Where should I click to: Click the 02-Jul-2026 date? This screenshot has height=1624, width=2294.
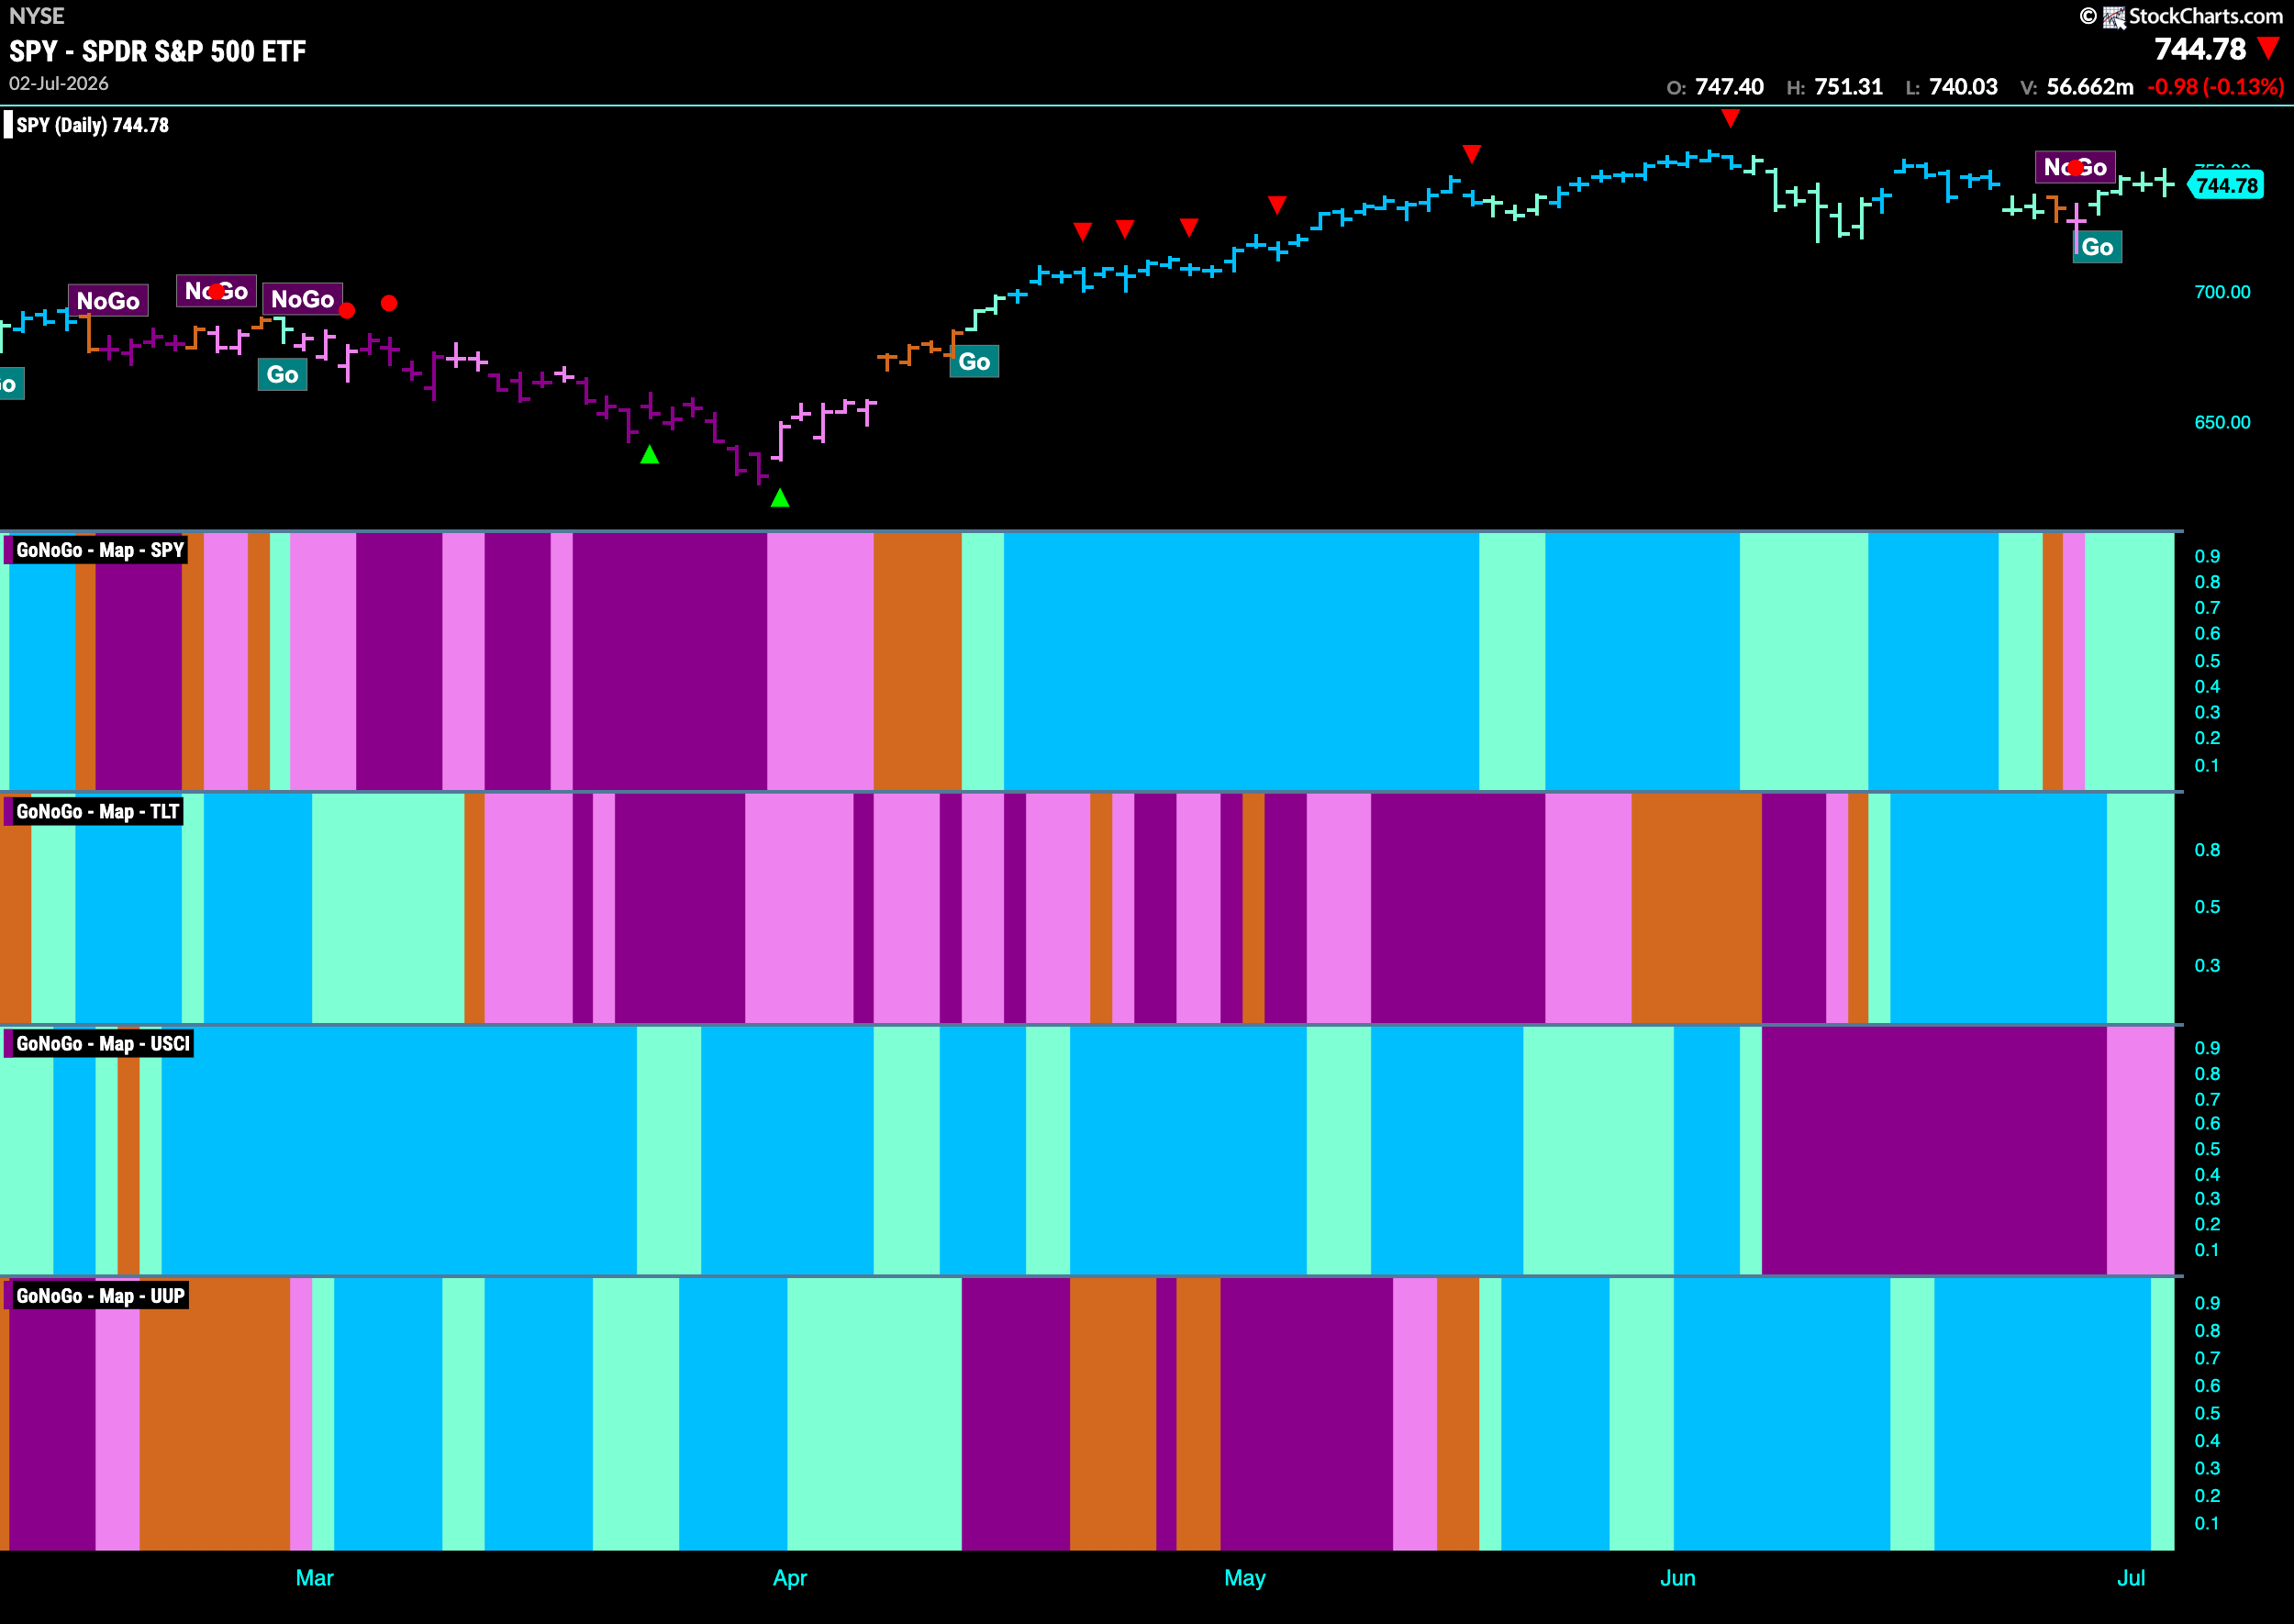59,84
